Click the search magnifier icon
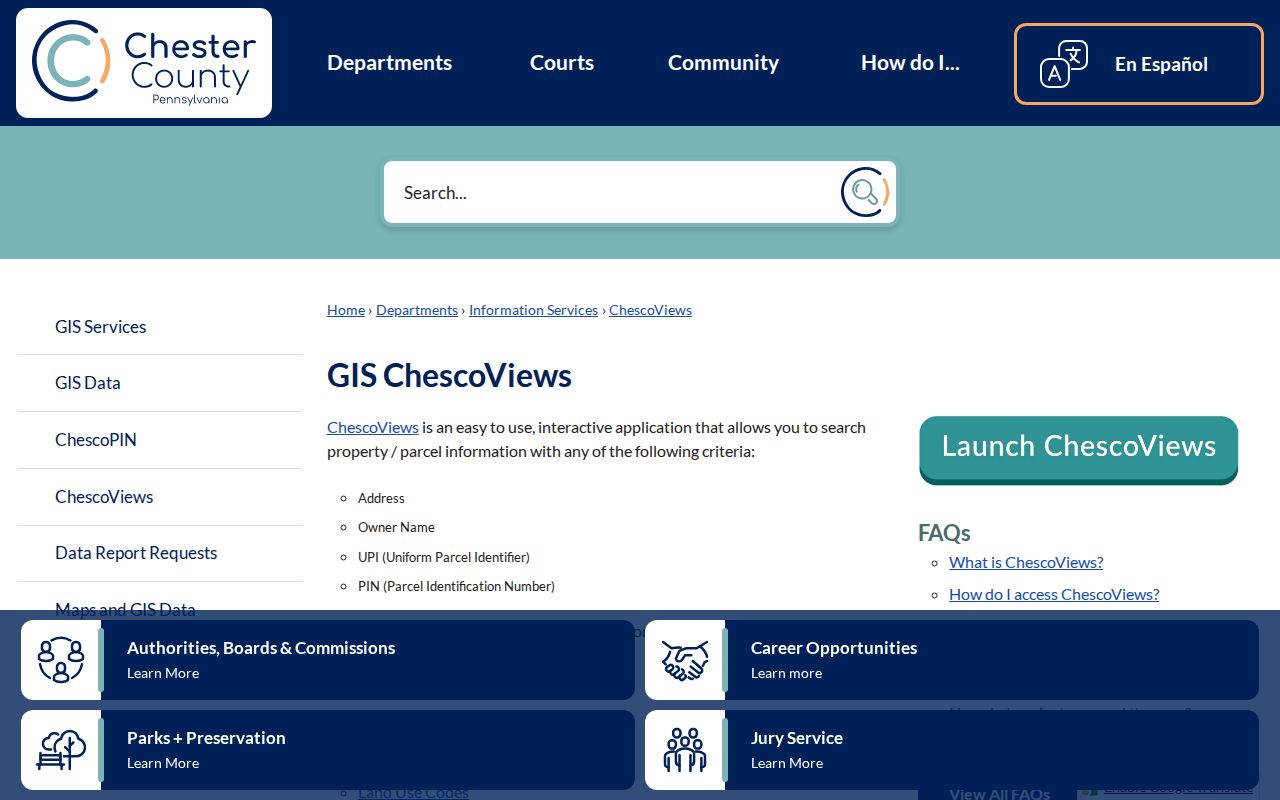1280x800 pixels. pyautogui.click(x=865, y=192)
